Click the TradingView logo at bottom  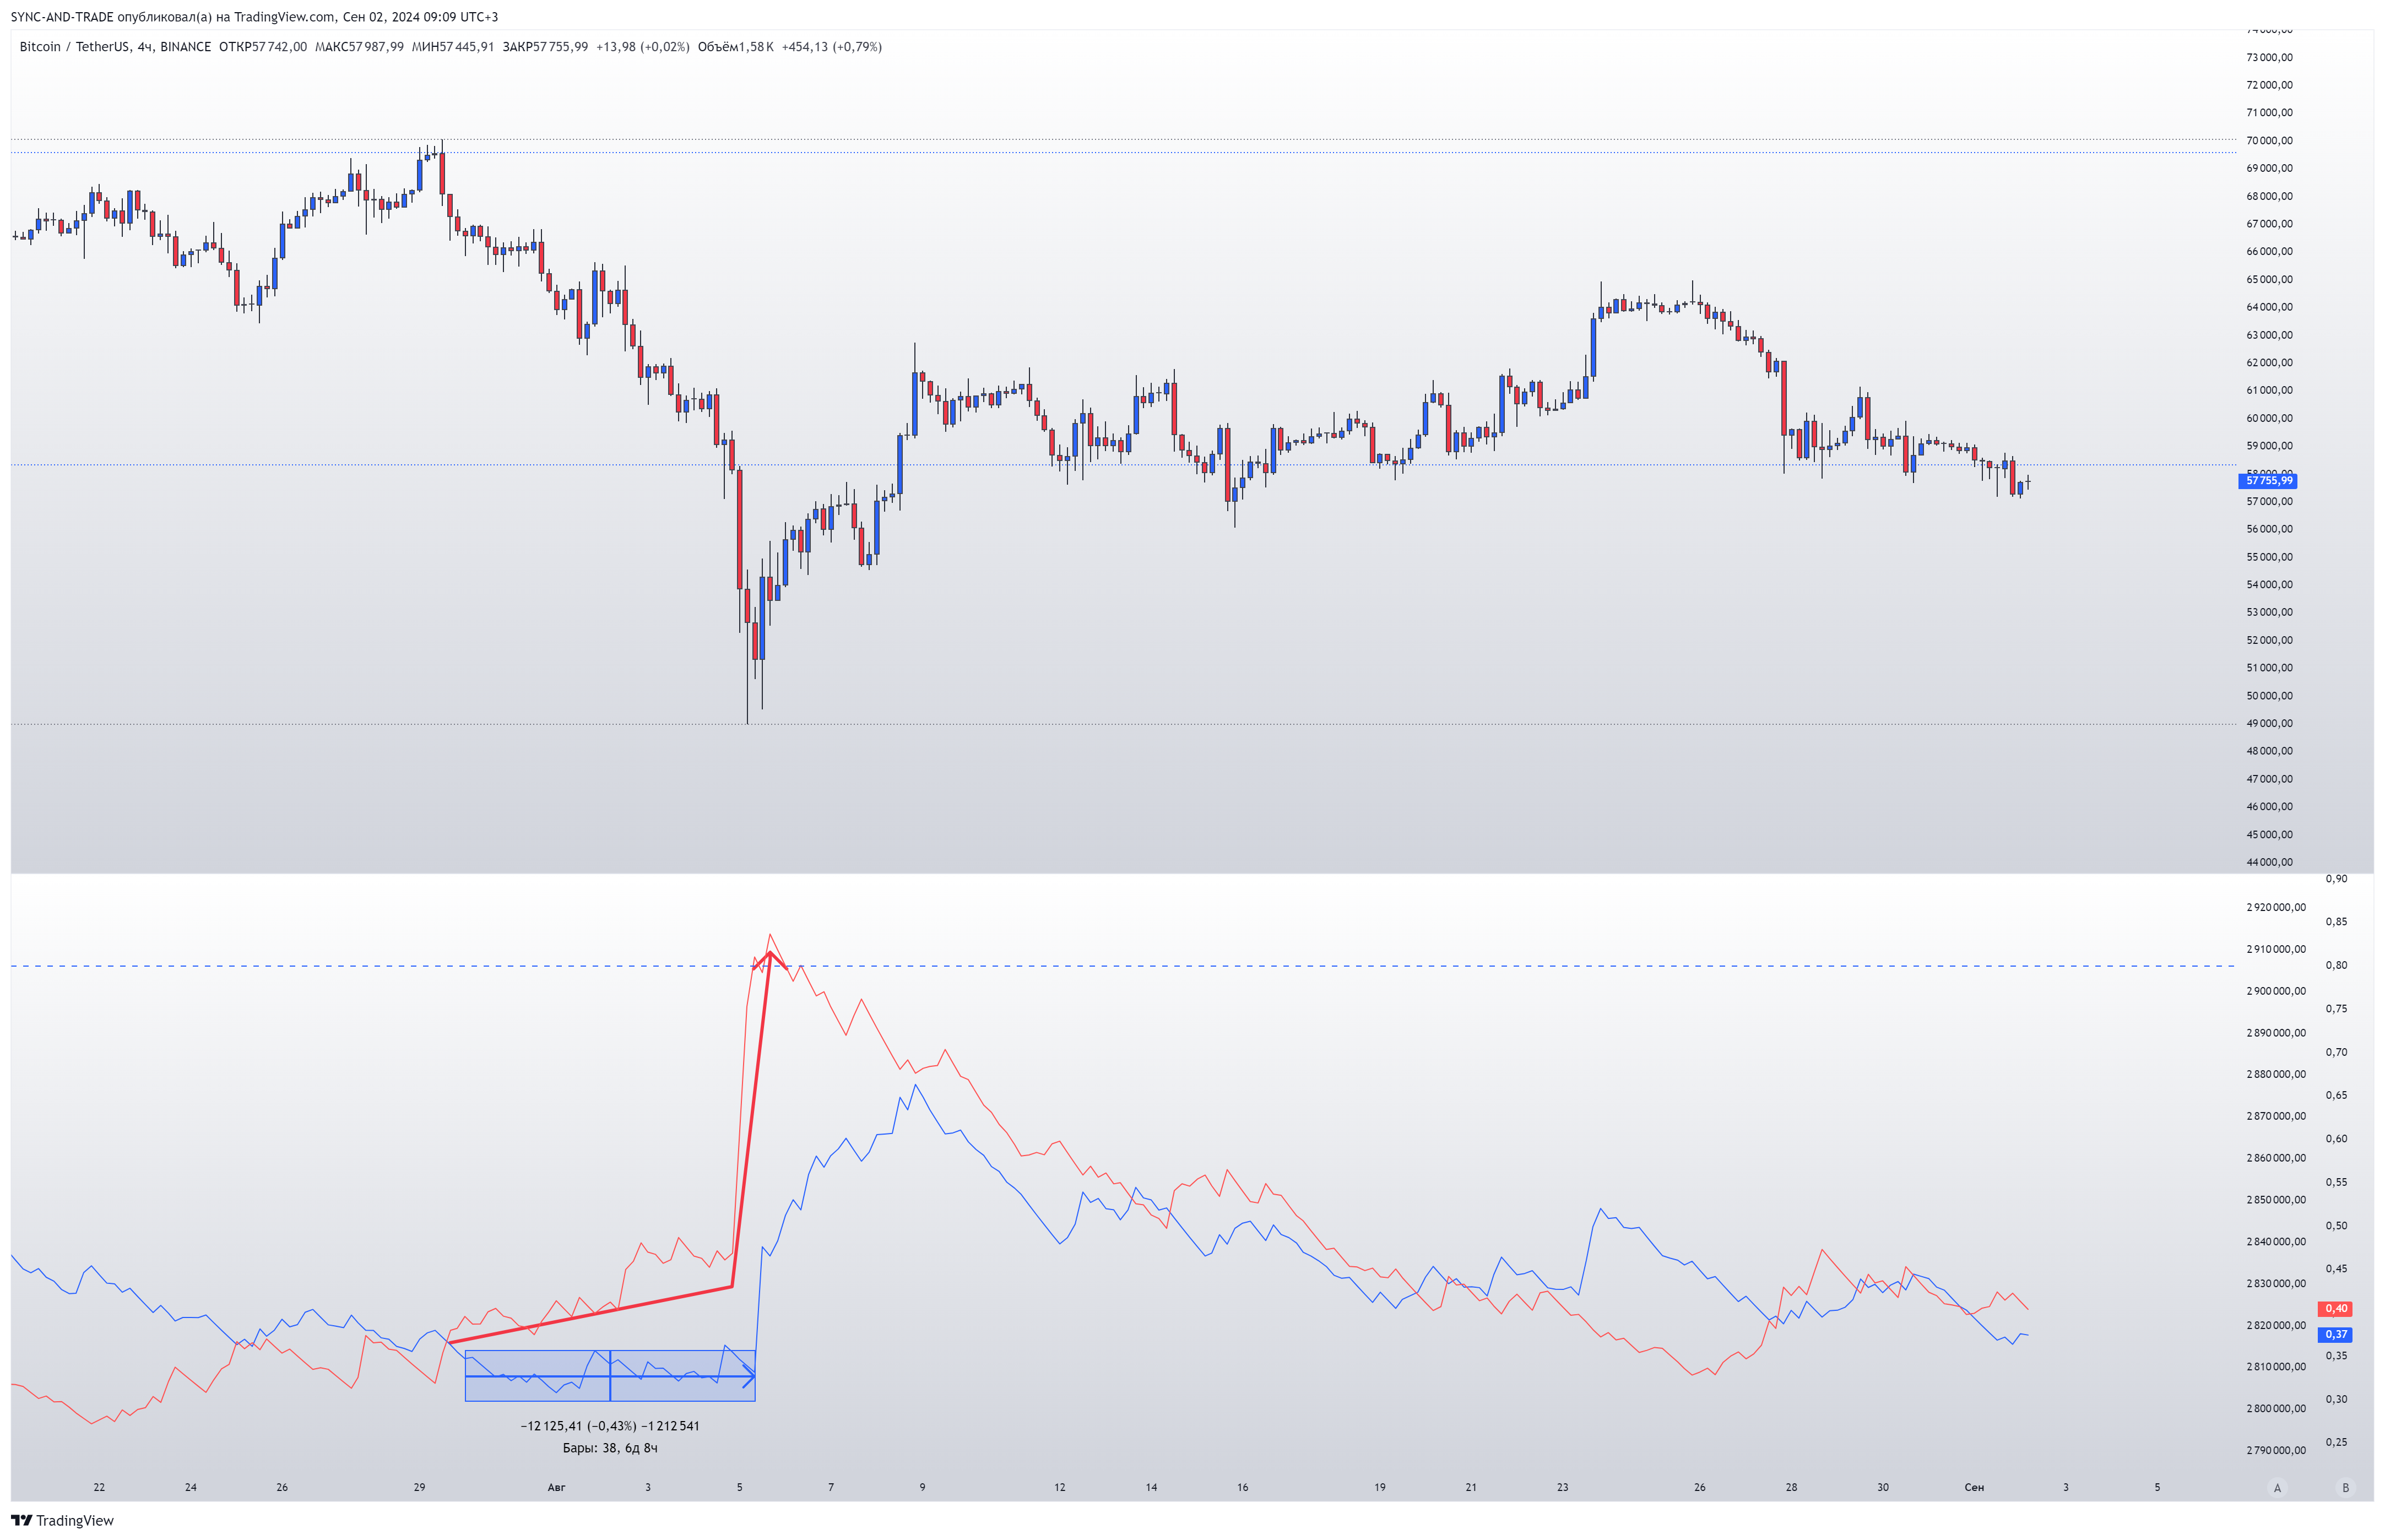click(x=63, y=1520)
